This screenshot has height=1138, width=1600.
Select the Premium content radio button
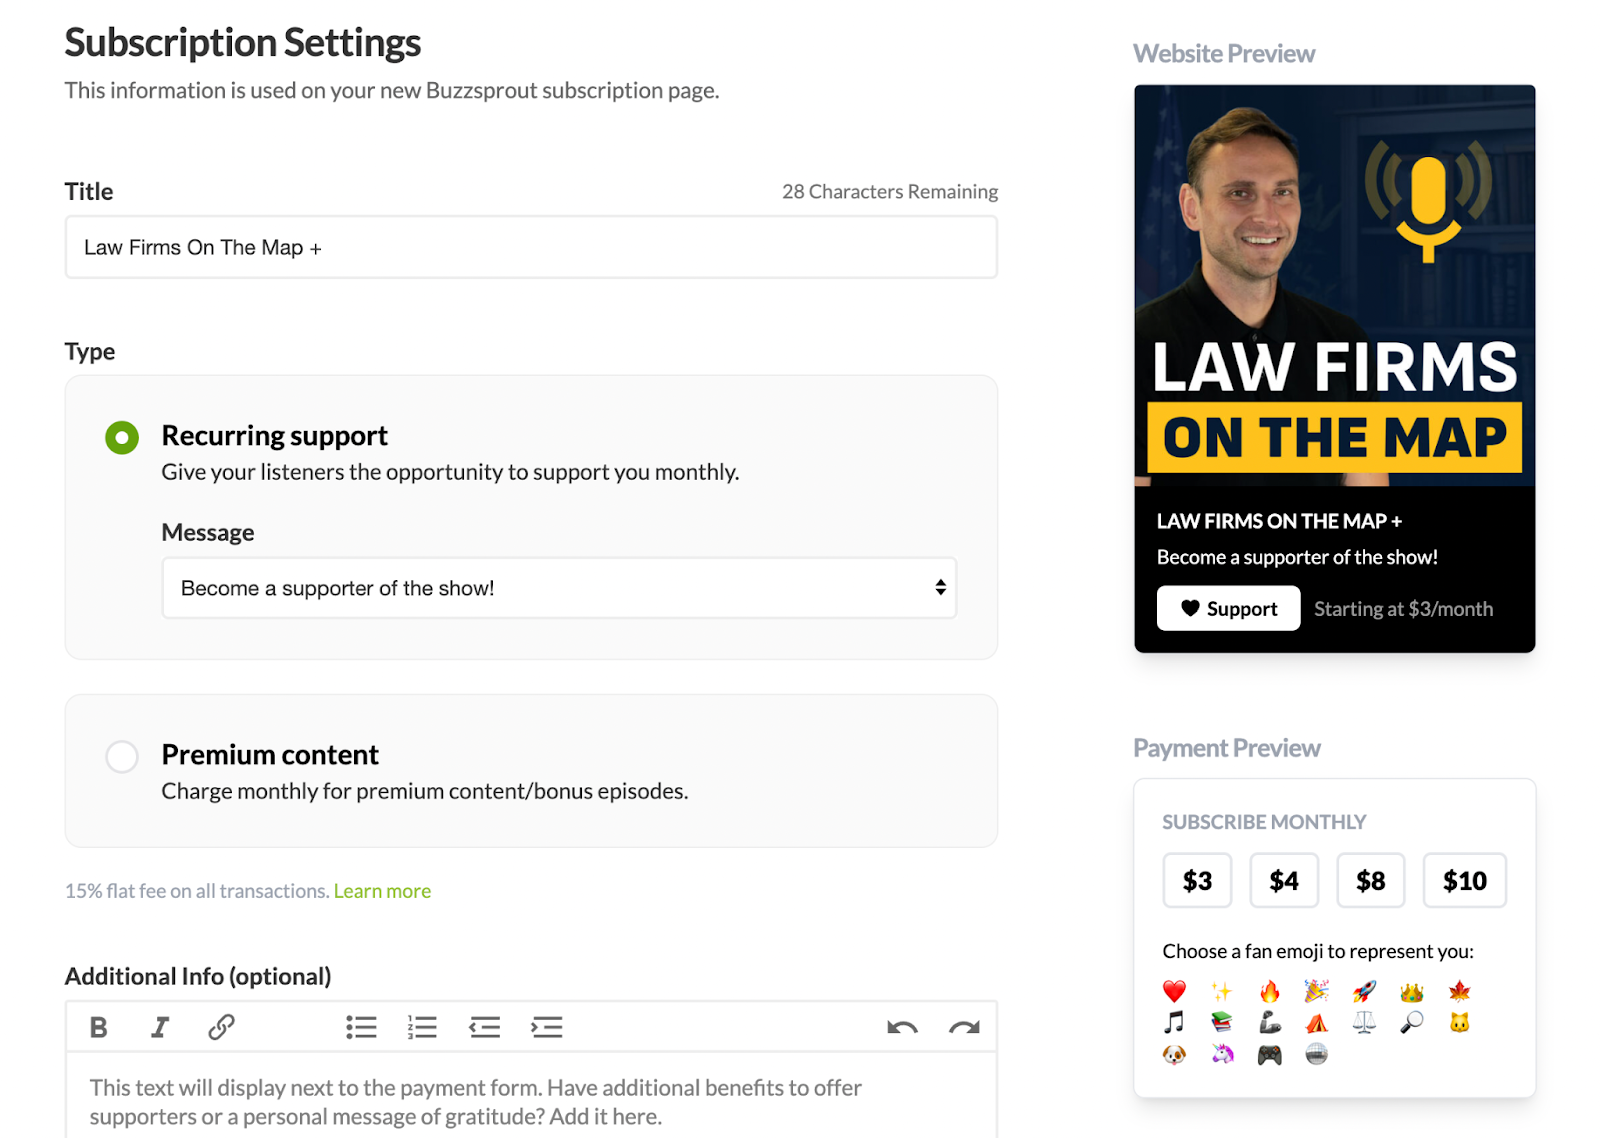(x=122, y=756)
